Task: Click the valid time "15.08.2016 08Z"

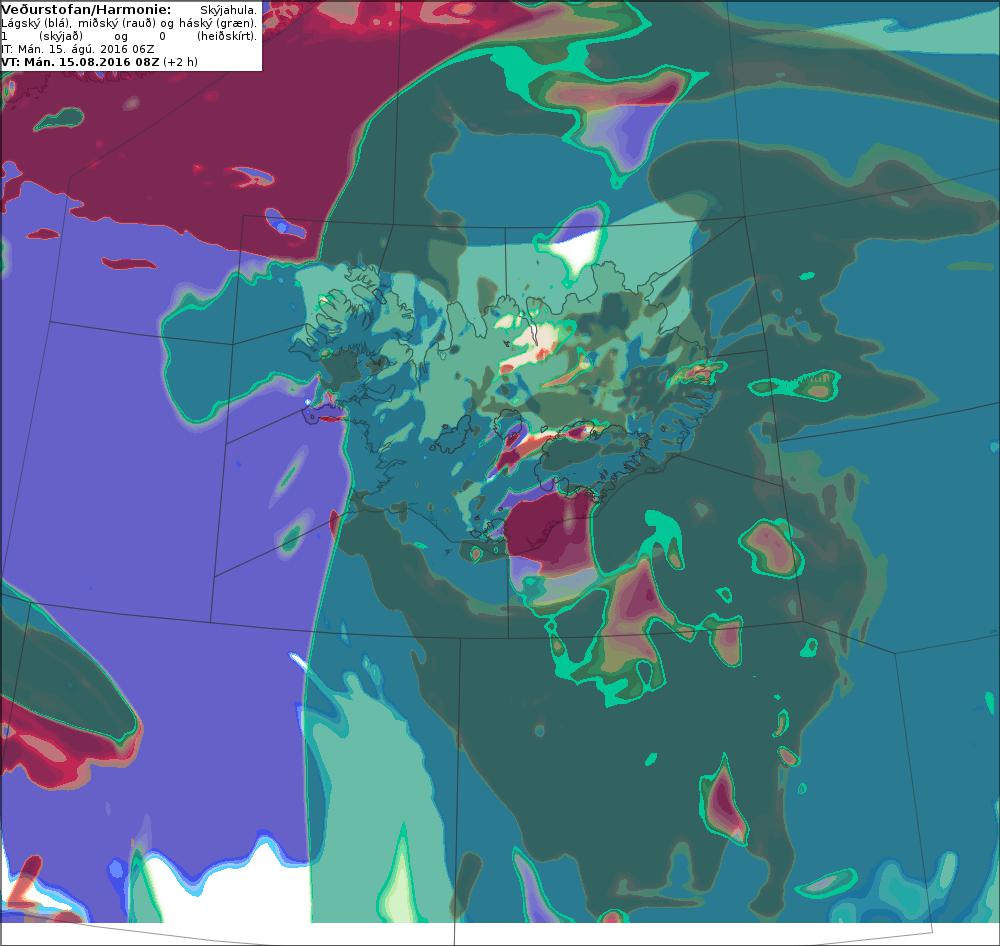Action: tap(109, 62)
